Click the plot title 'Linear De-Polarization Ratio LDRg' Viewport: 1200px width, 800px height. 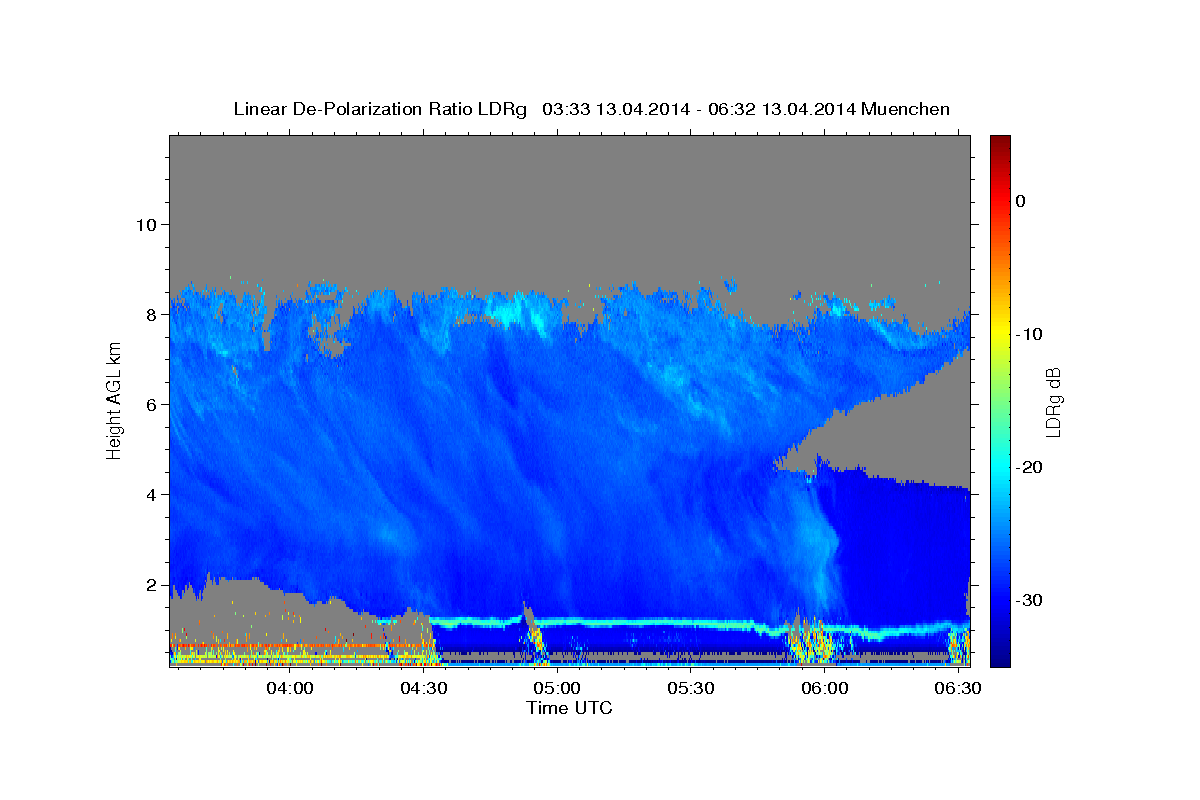pyautogui.click(x=379, y=109)
